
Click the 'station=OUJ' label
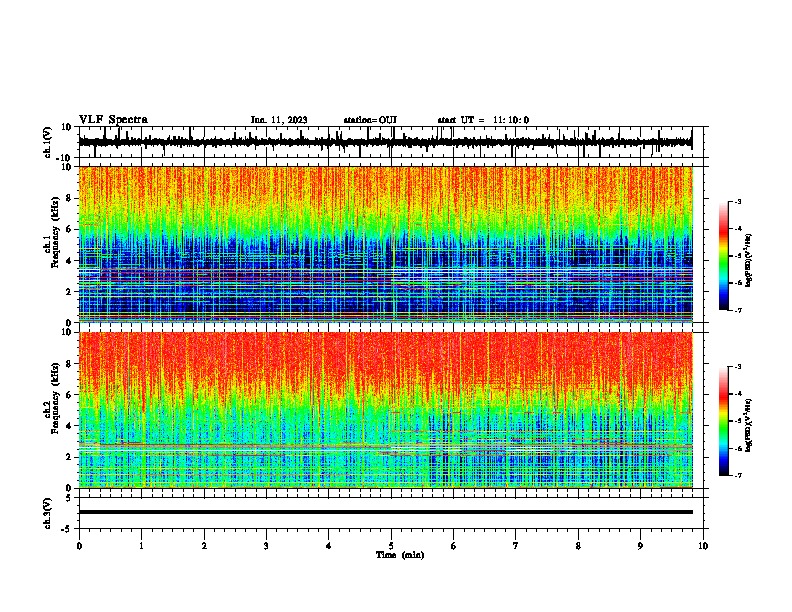click(370, 120)
